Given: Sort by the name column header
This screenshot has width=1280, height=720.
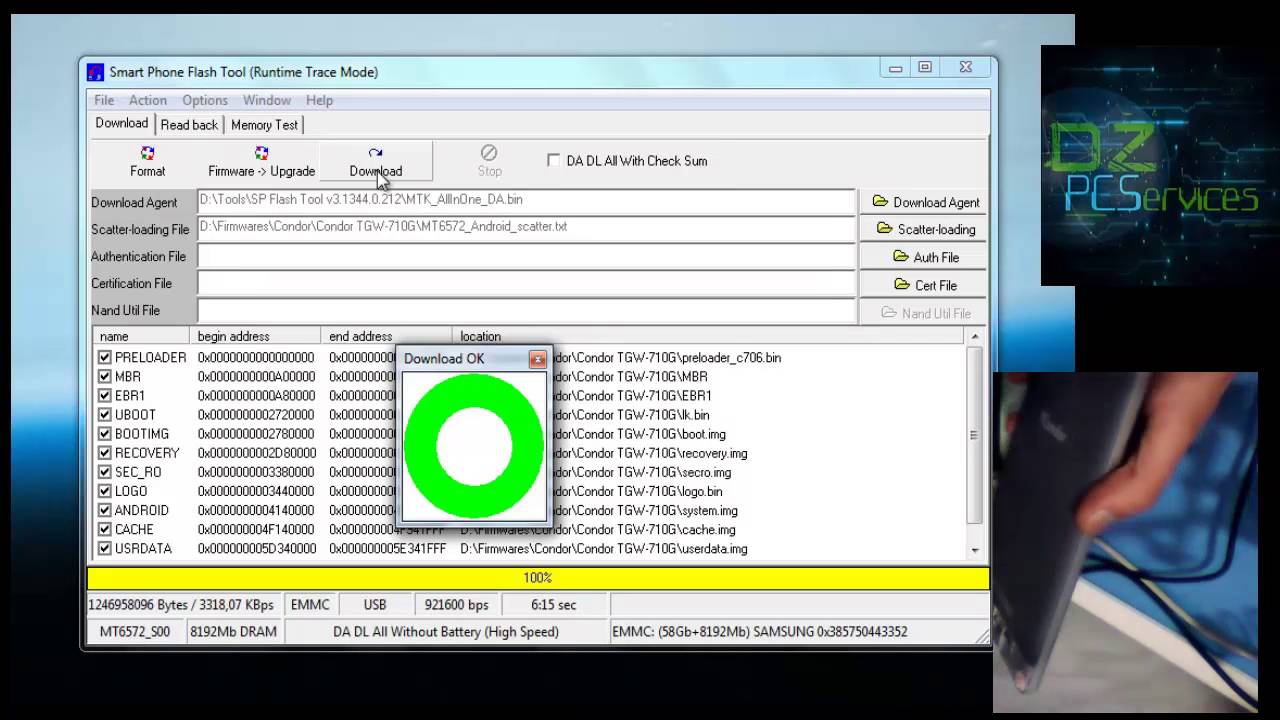Looking at the screenshot, I should (x=141, y=336).
